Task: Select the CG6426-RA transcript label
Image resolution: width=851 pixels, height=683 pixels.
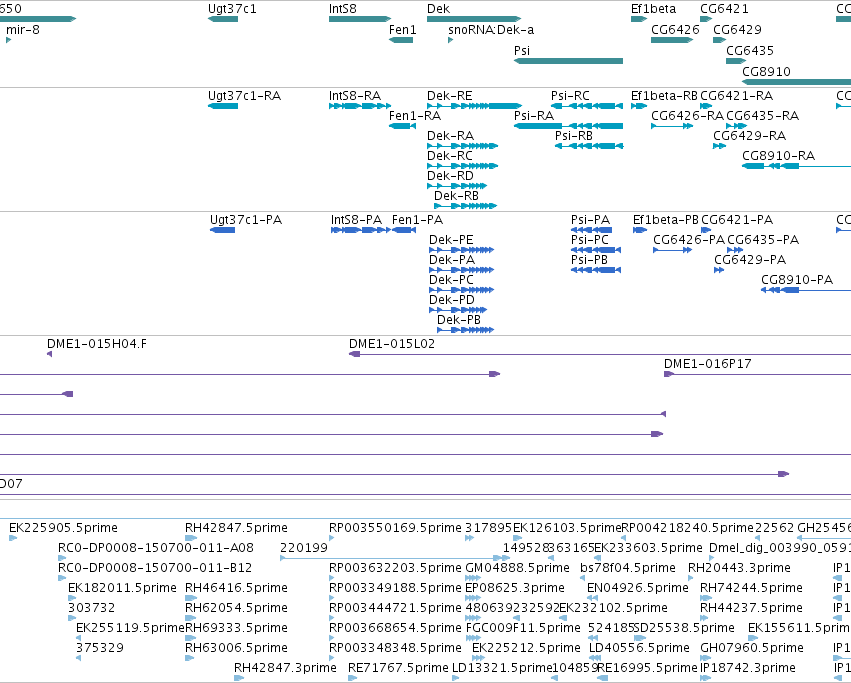Action: tap(688, 116)
